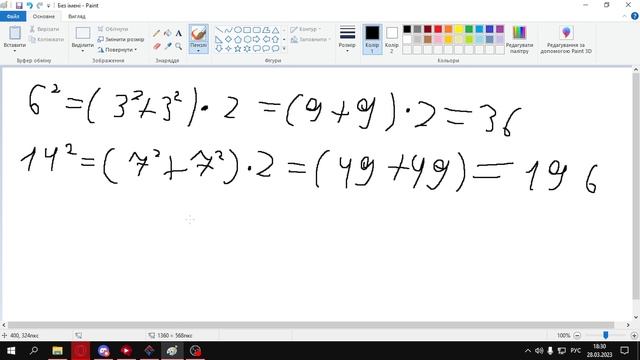Screen dimensions: 640x360
Task: Choose Color 1 as active color
Action: 372,39
